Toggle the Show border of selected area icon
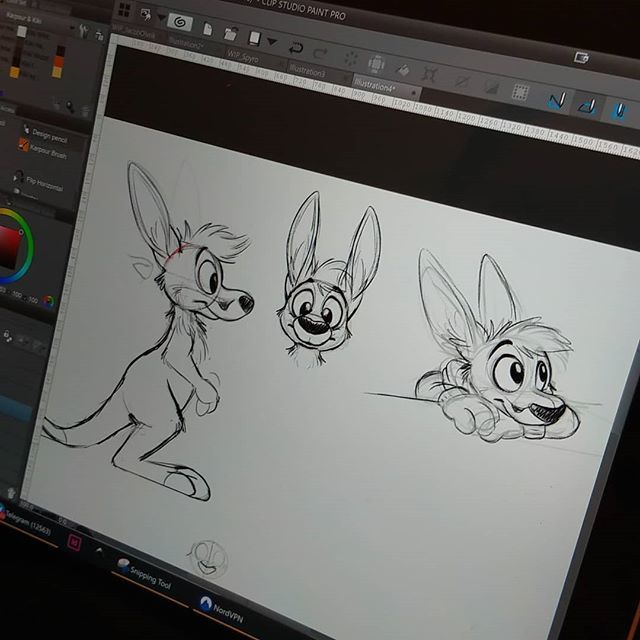Image resolution: width=640 pixels, height=640 pixels. (x=520, y=92)
